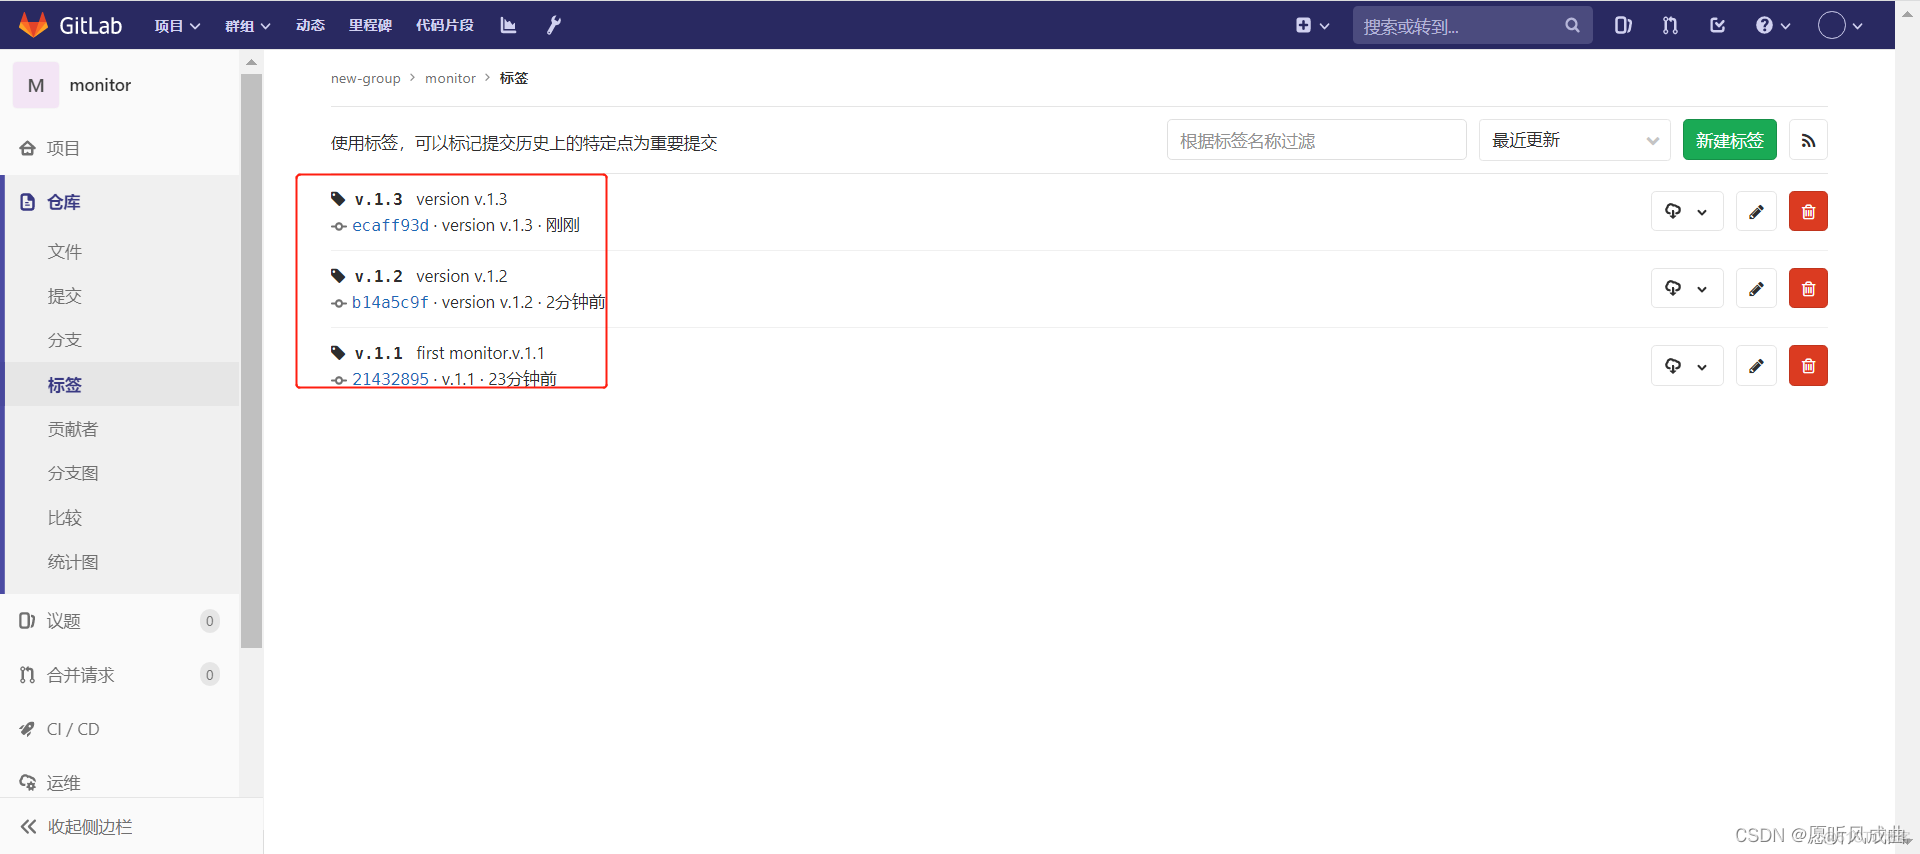Viewport: 1920px width, 854px height.
Task: Open tag v.1.3 link
Action: click(x=378, y=199)
